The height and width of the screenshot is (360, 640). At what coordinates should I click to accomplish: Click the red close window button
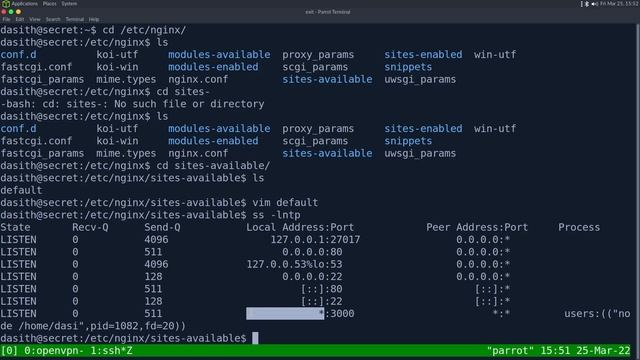4,12
